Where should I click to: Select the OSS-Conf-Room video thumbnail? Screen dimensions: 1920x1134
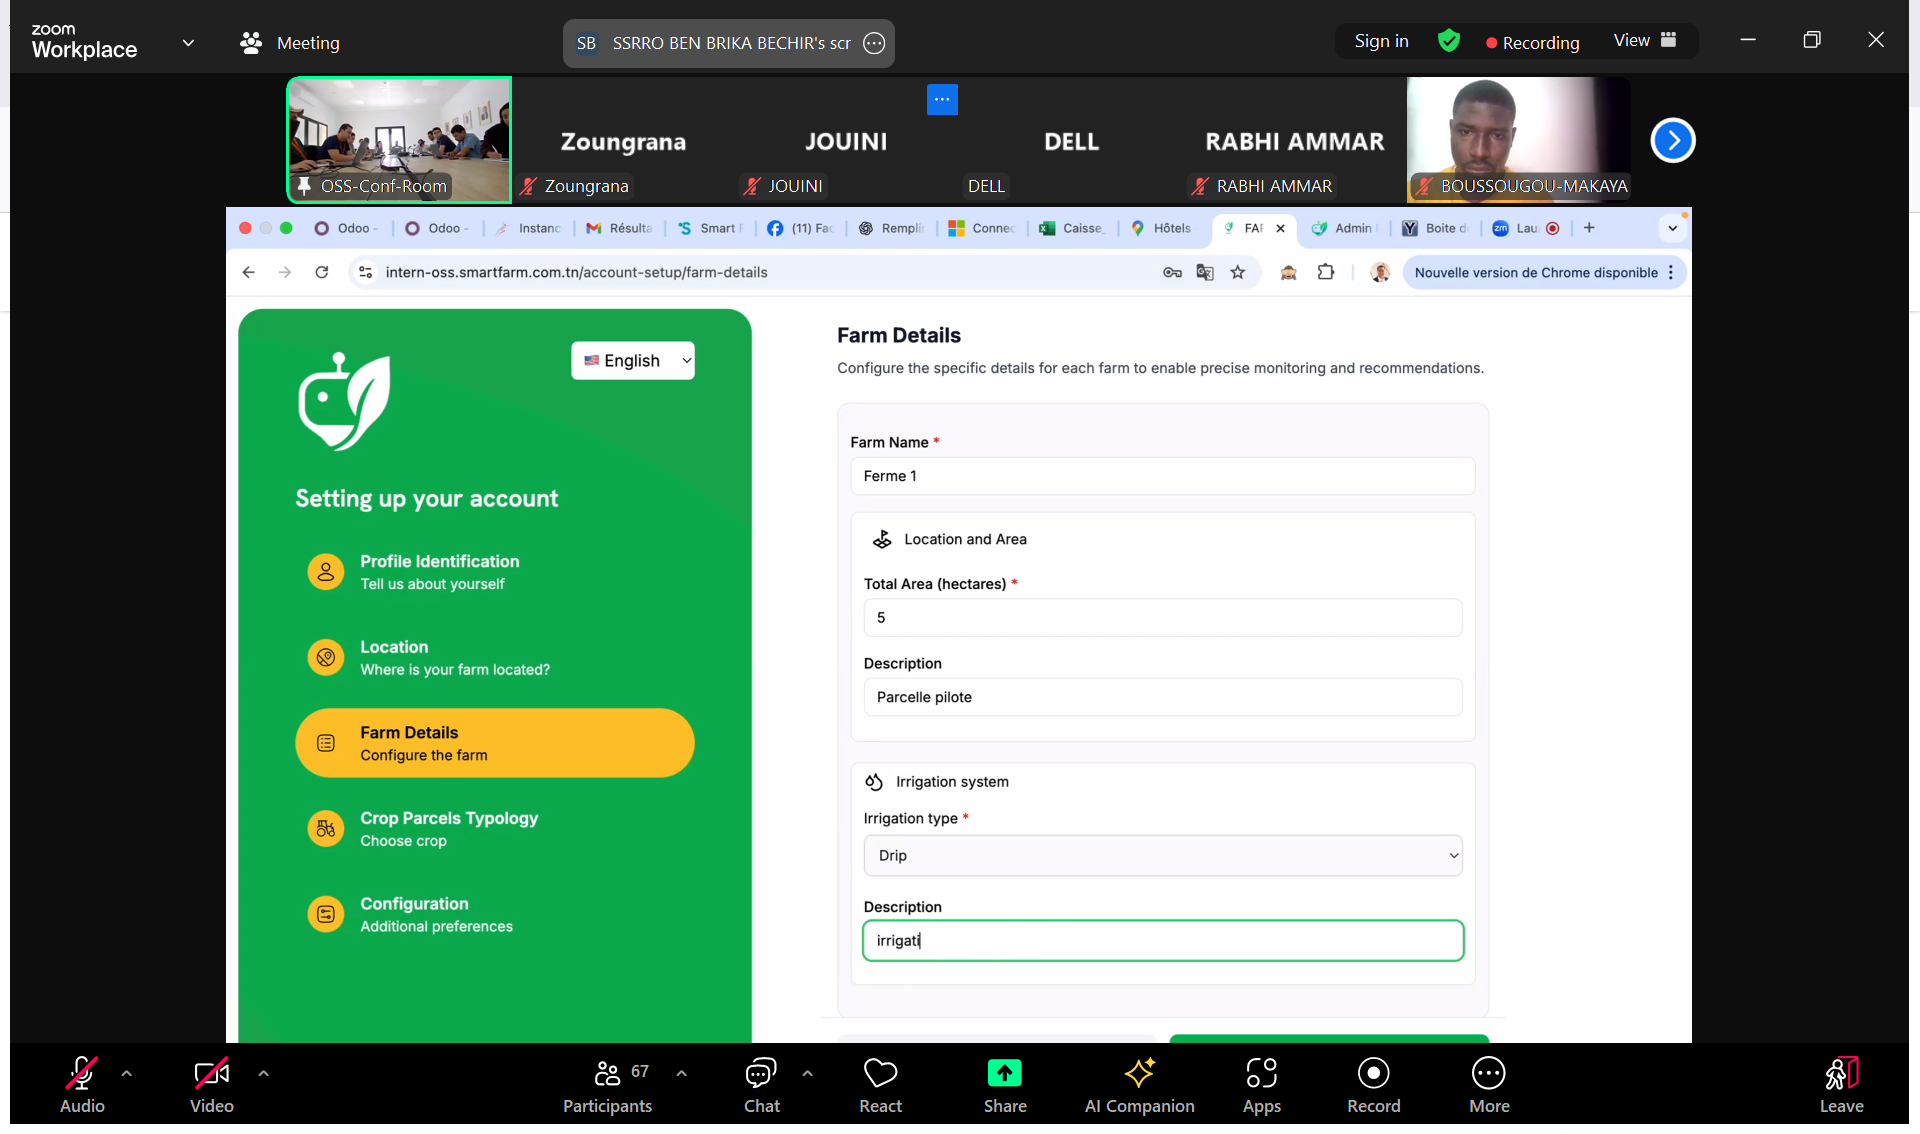399,140
